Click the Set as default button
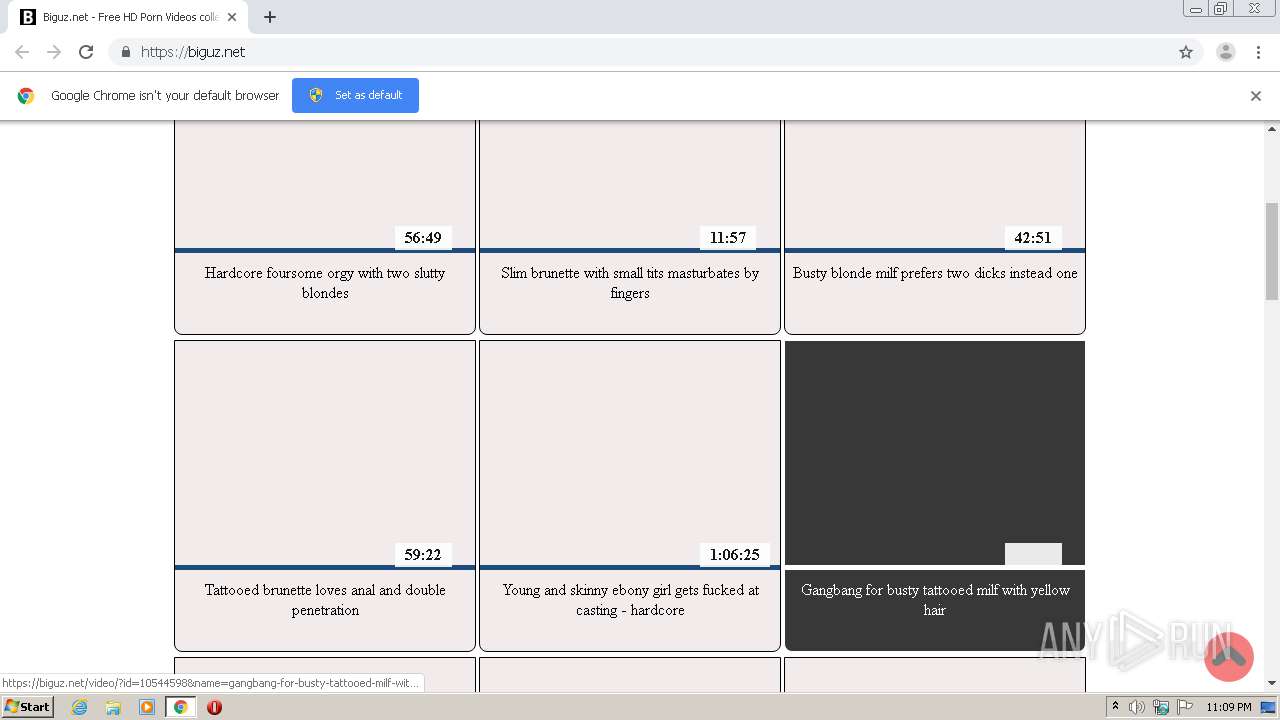This screenshot has width=1280, height=720. [355, 95]
